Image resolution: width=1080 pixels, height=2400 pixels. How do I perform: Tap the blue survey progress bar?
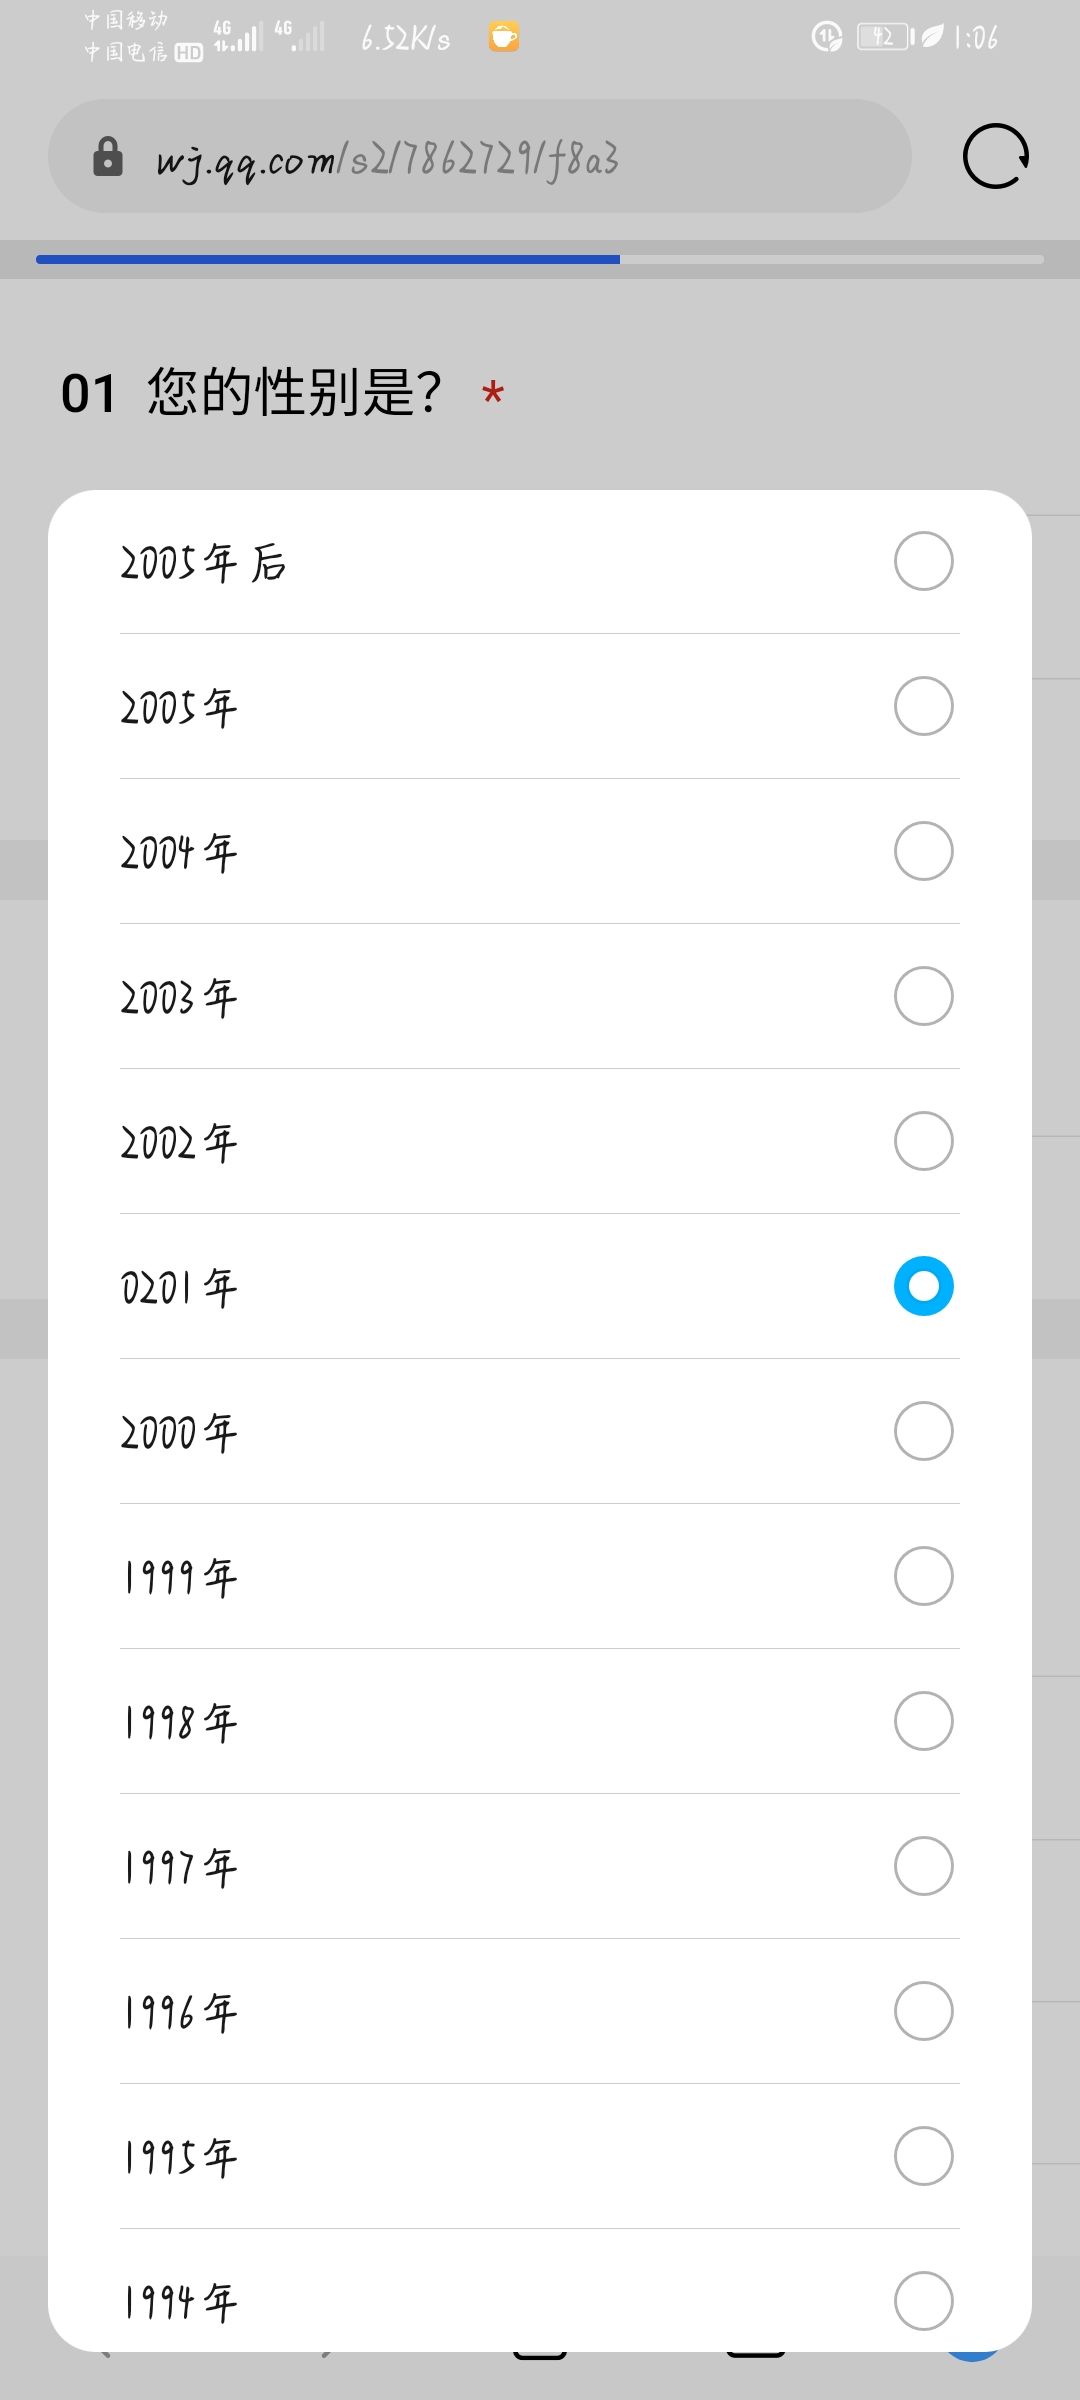pyautogui.click(x=328, y=259)
